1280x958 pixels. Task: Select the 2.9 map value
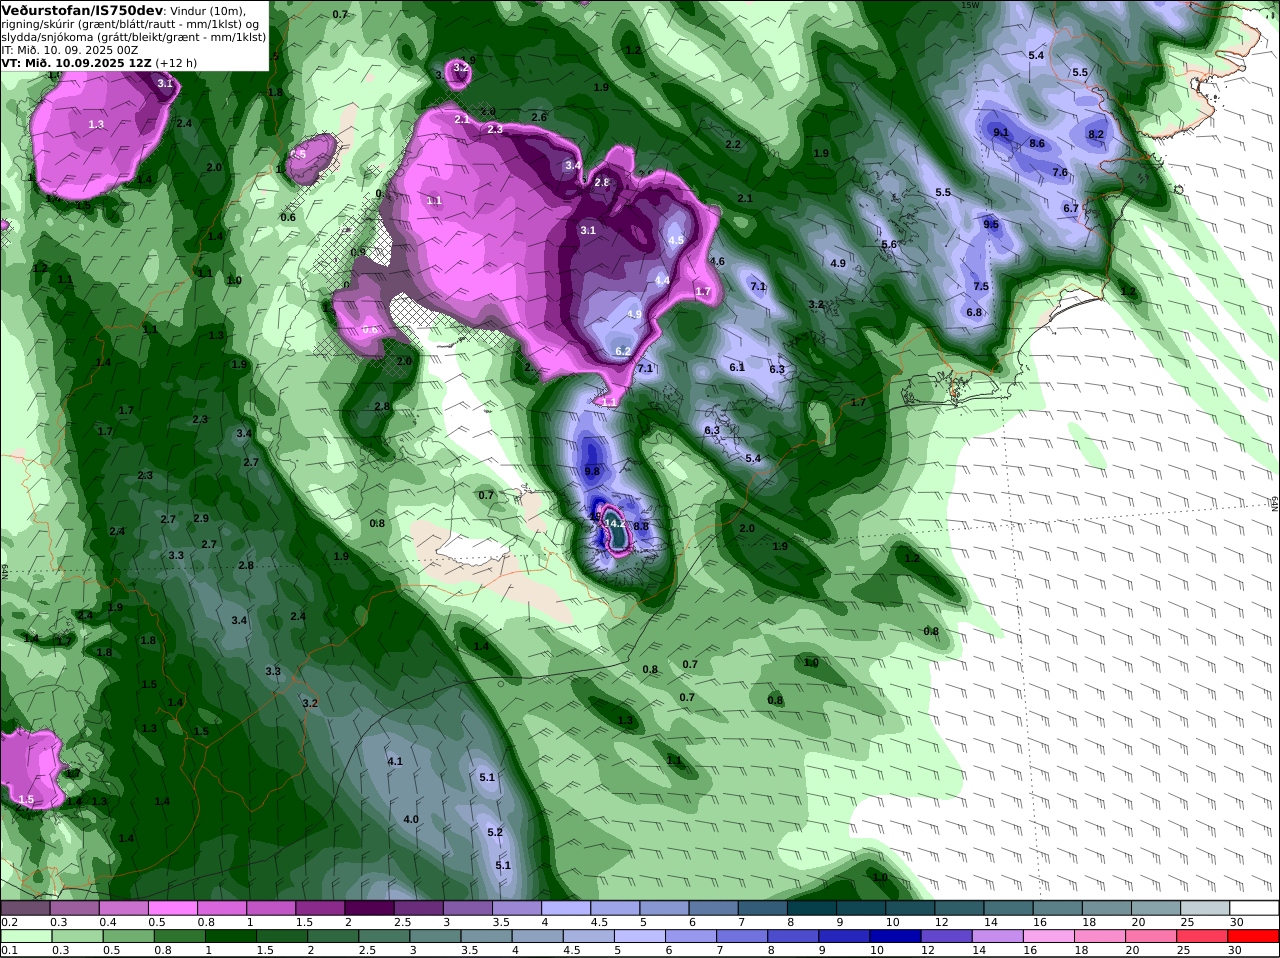(201, 518)
